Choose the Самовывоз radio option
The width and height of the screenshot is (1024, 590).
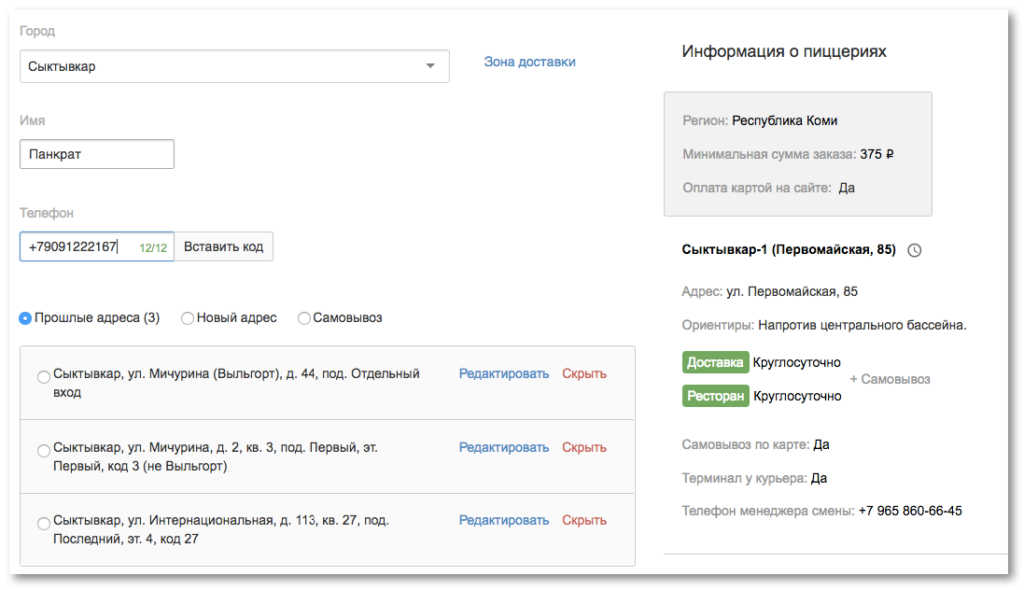pos(304,318)
